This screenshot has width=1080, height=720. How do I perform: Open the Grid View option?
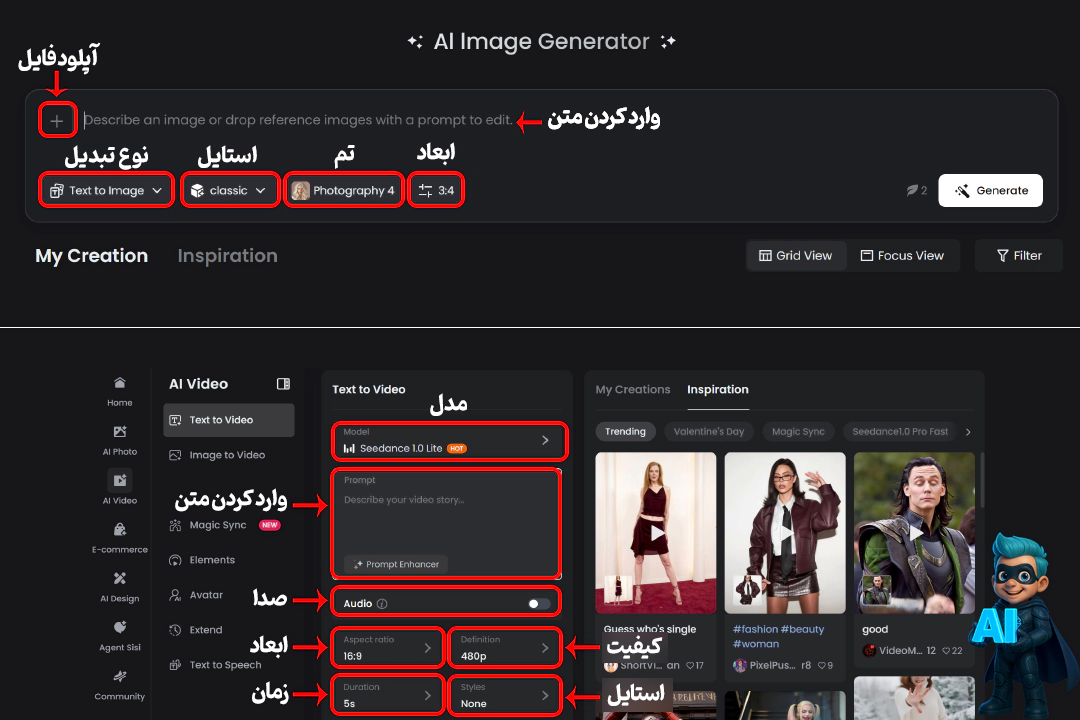click(x=796, y=255)
